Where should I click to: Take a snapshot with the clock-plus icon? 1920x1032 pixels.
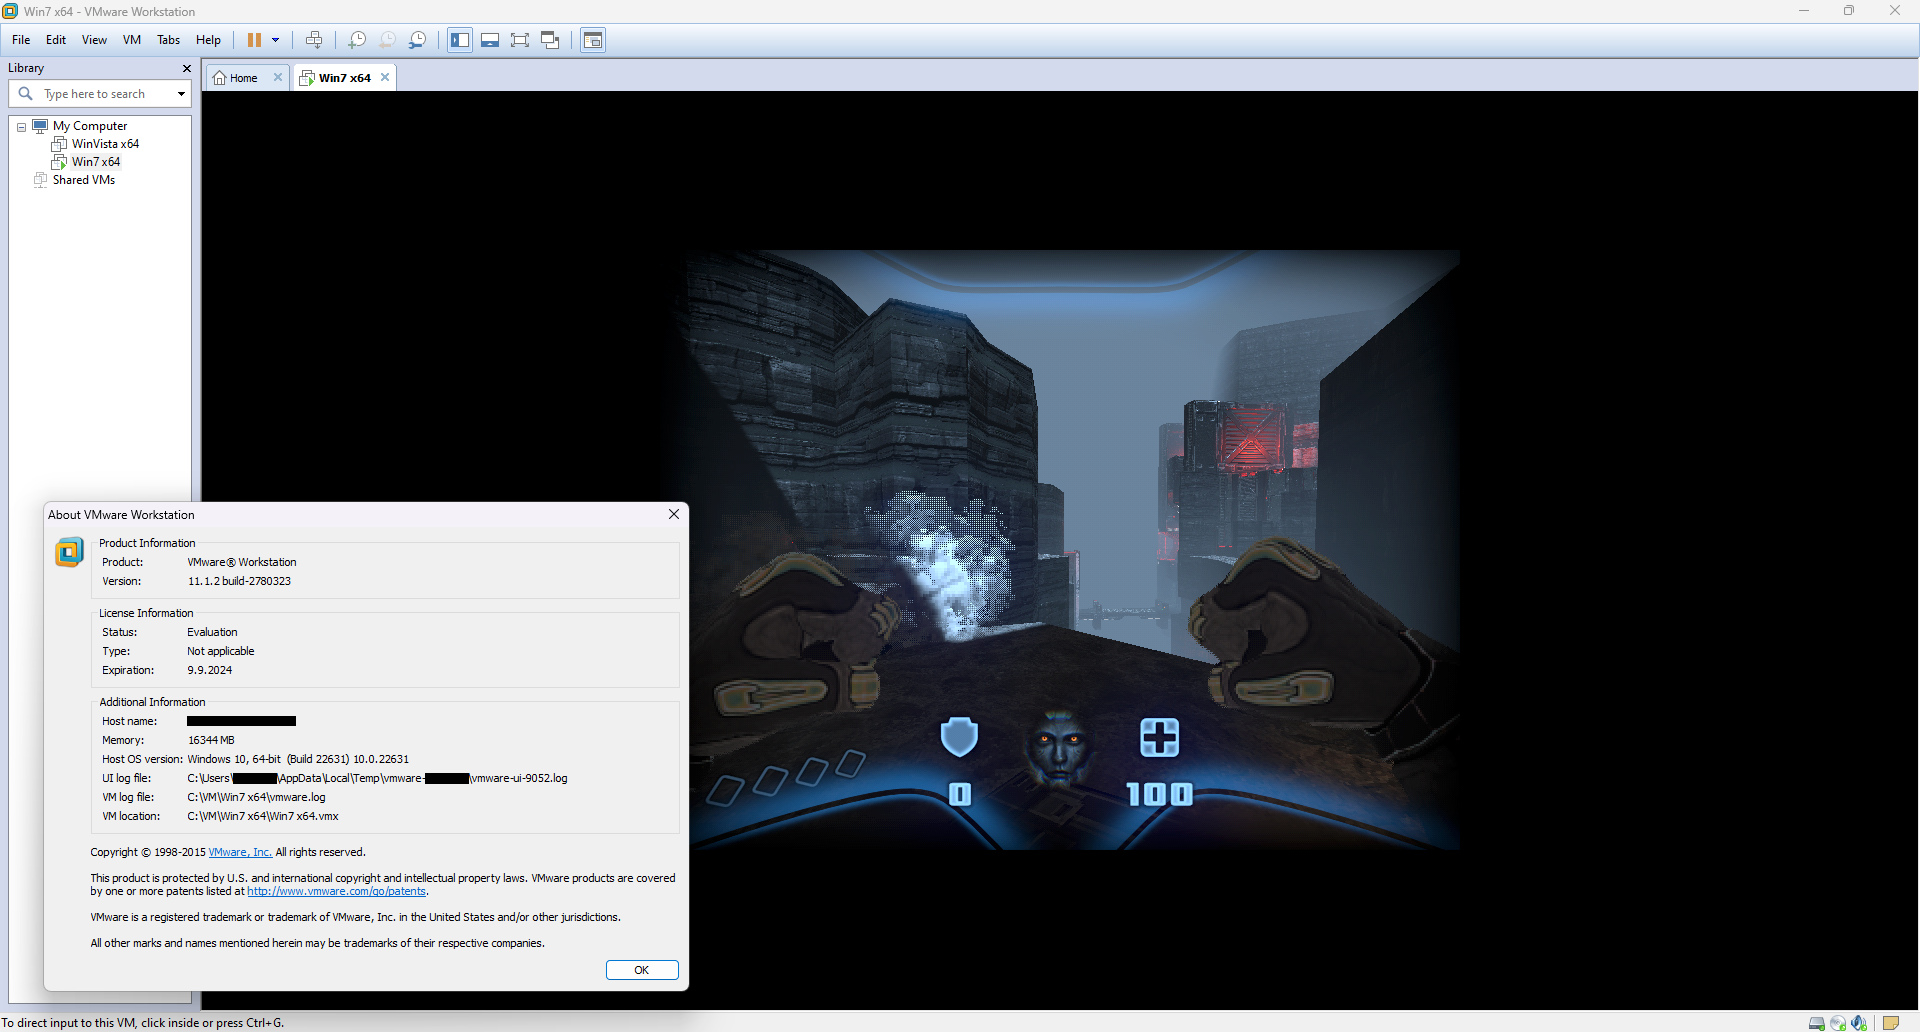click(x=356, y=40)
